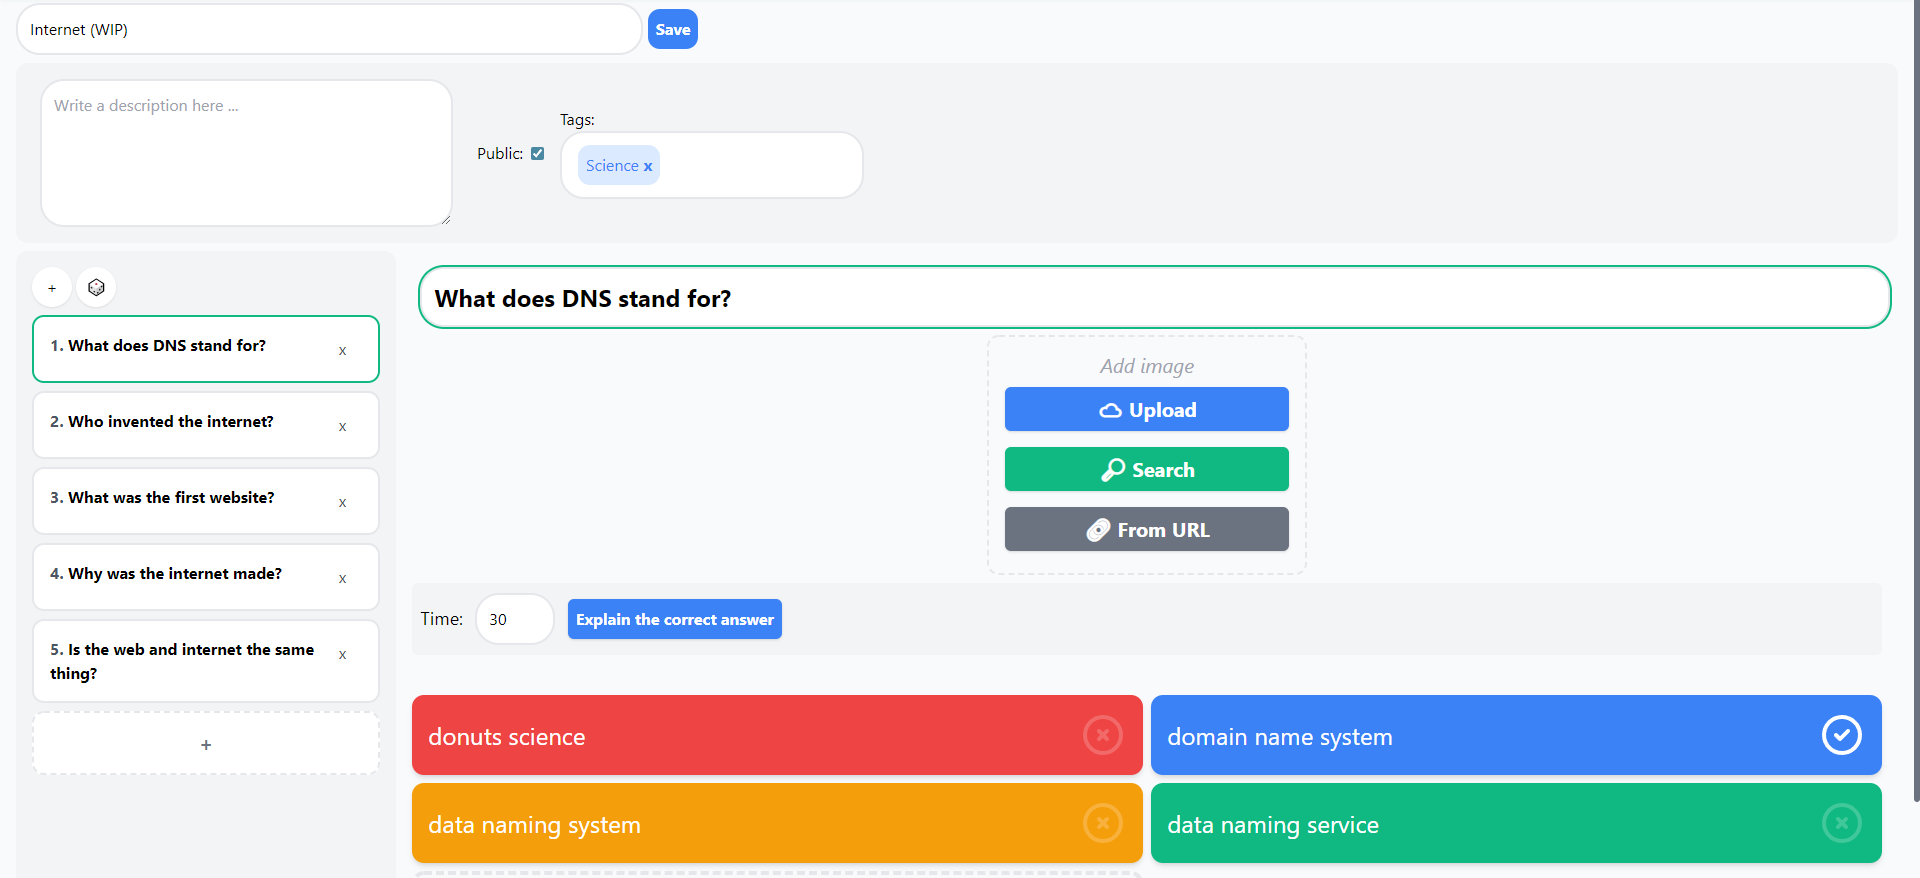
Task: Save the quiz
Action: pos(673,29)
